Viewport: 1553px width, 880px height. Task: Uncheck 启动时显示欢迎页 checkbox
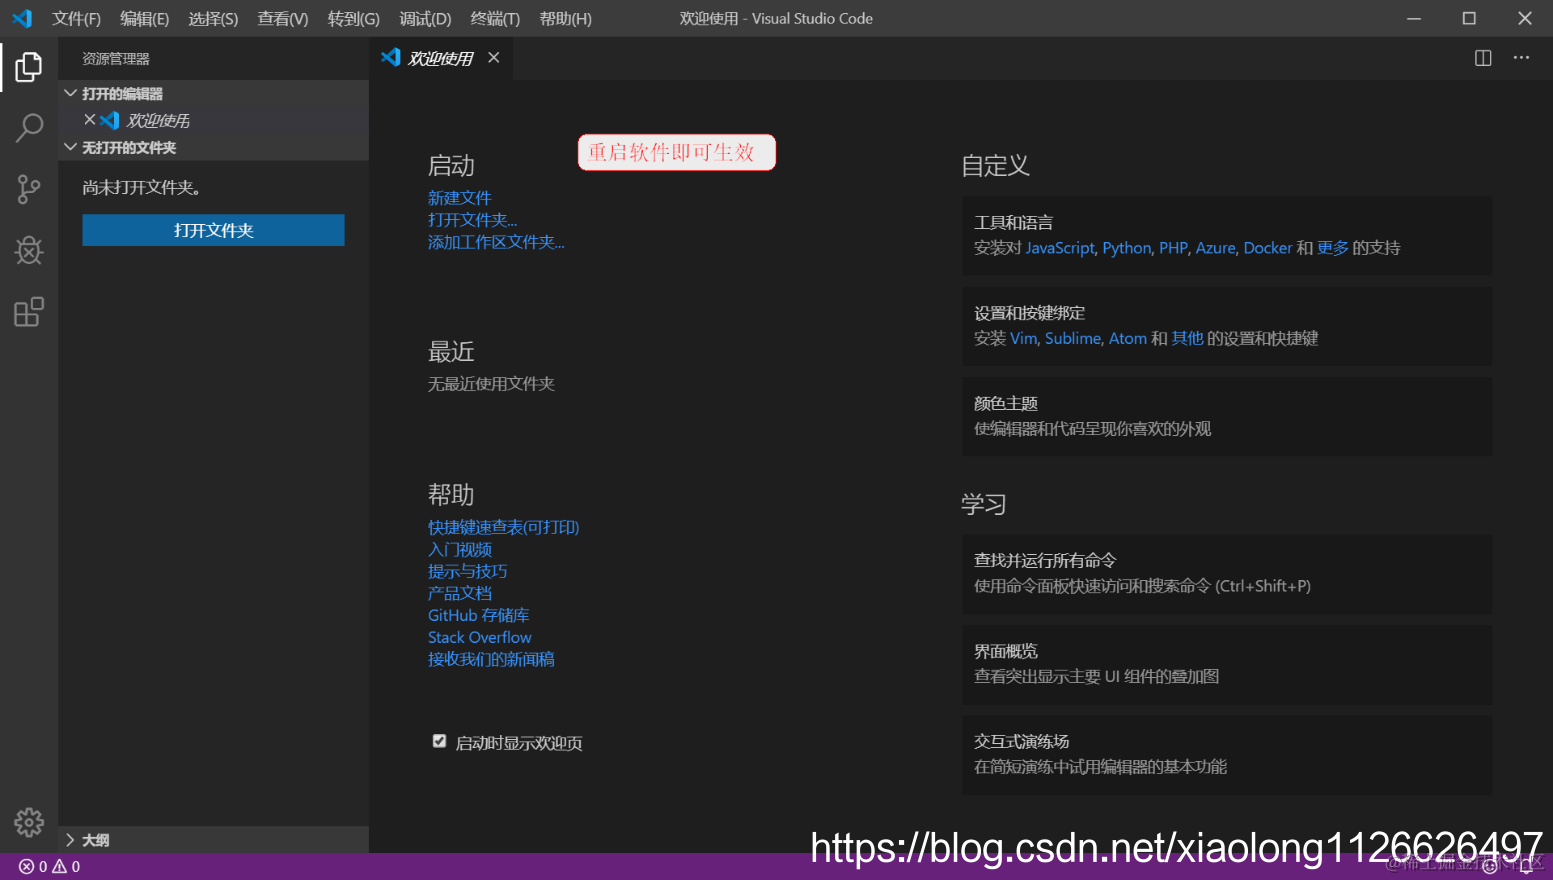point(439,741)
